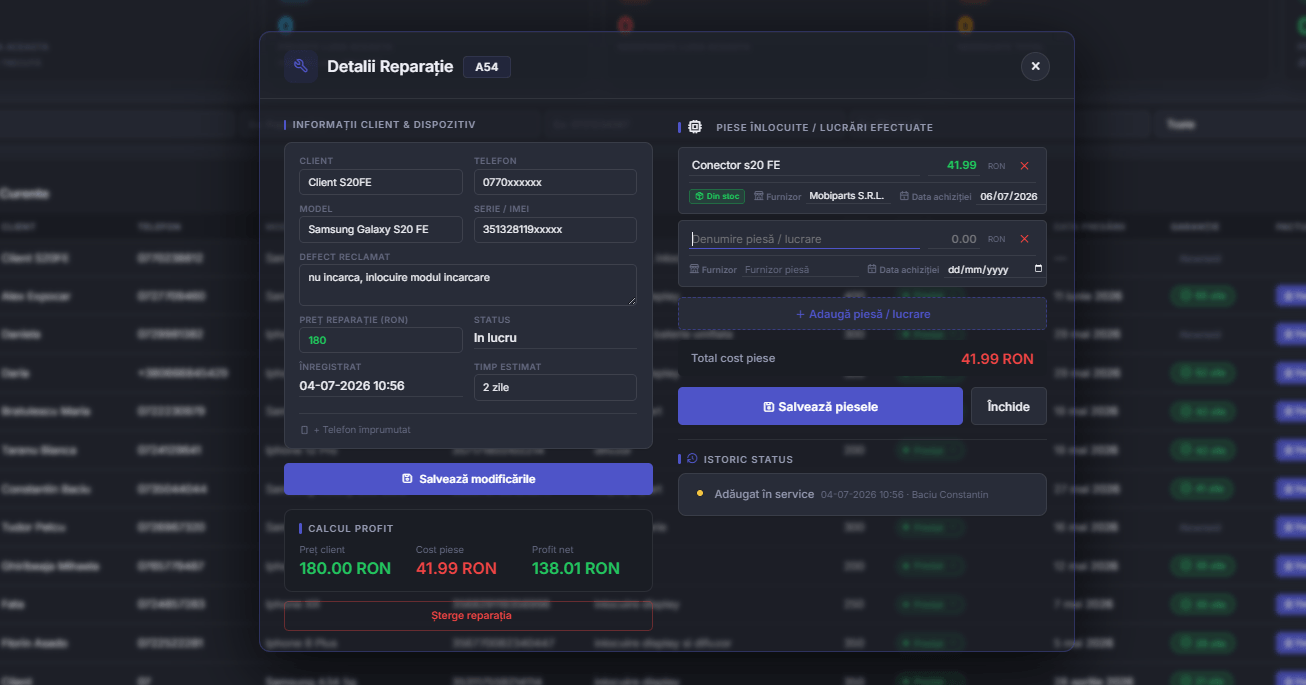Remove the Conector s20 FE part row
1306x685 pixels.
1024,166
